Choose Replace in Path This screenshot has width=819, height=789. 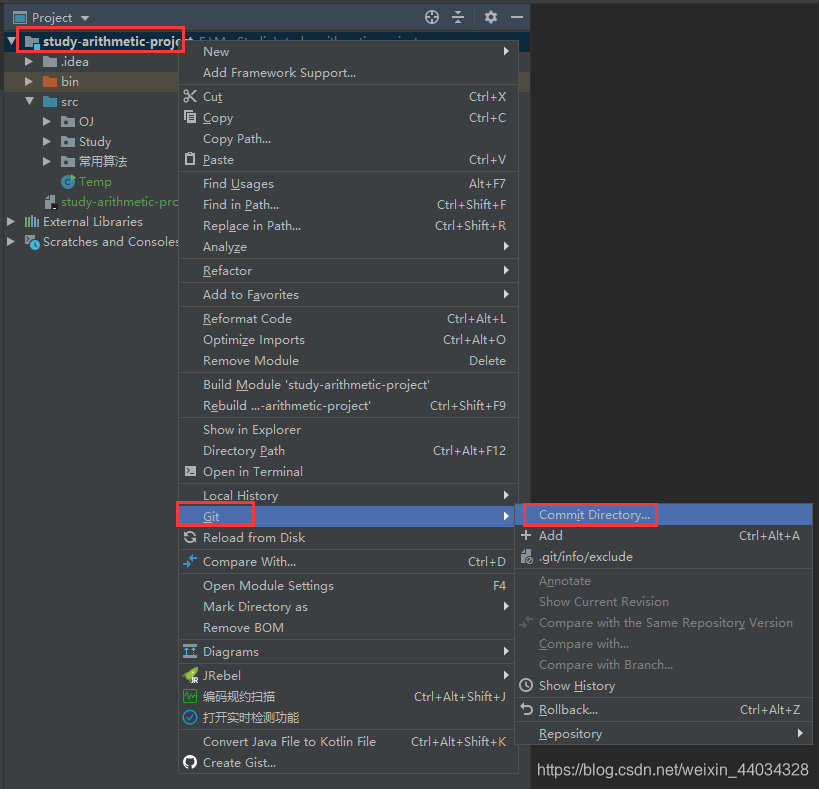pyautogui.click(x=348, y=225)
